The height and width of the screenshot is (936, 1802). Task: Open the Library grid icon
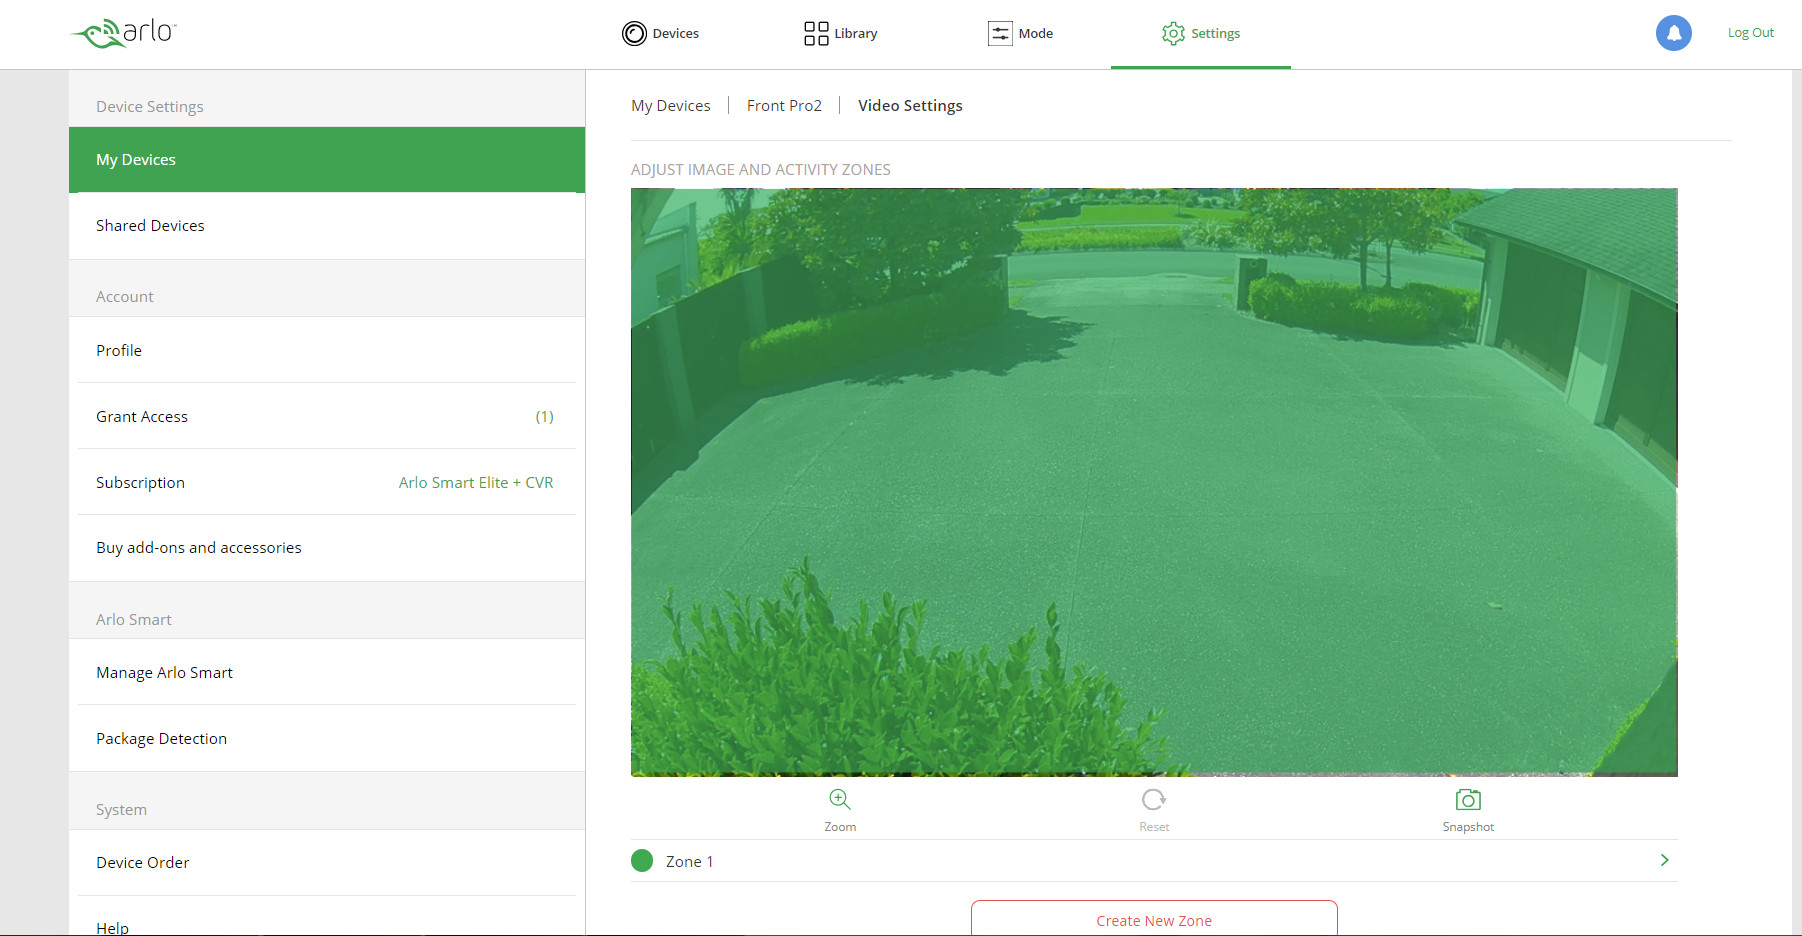point(816,34)
